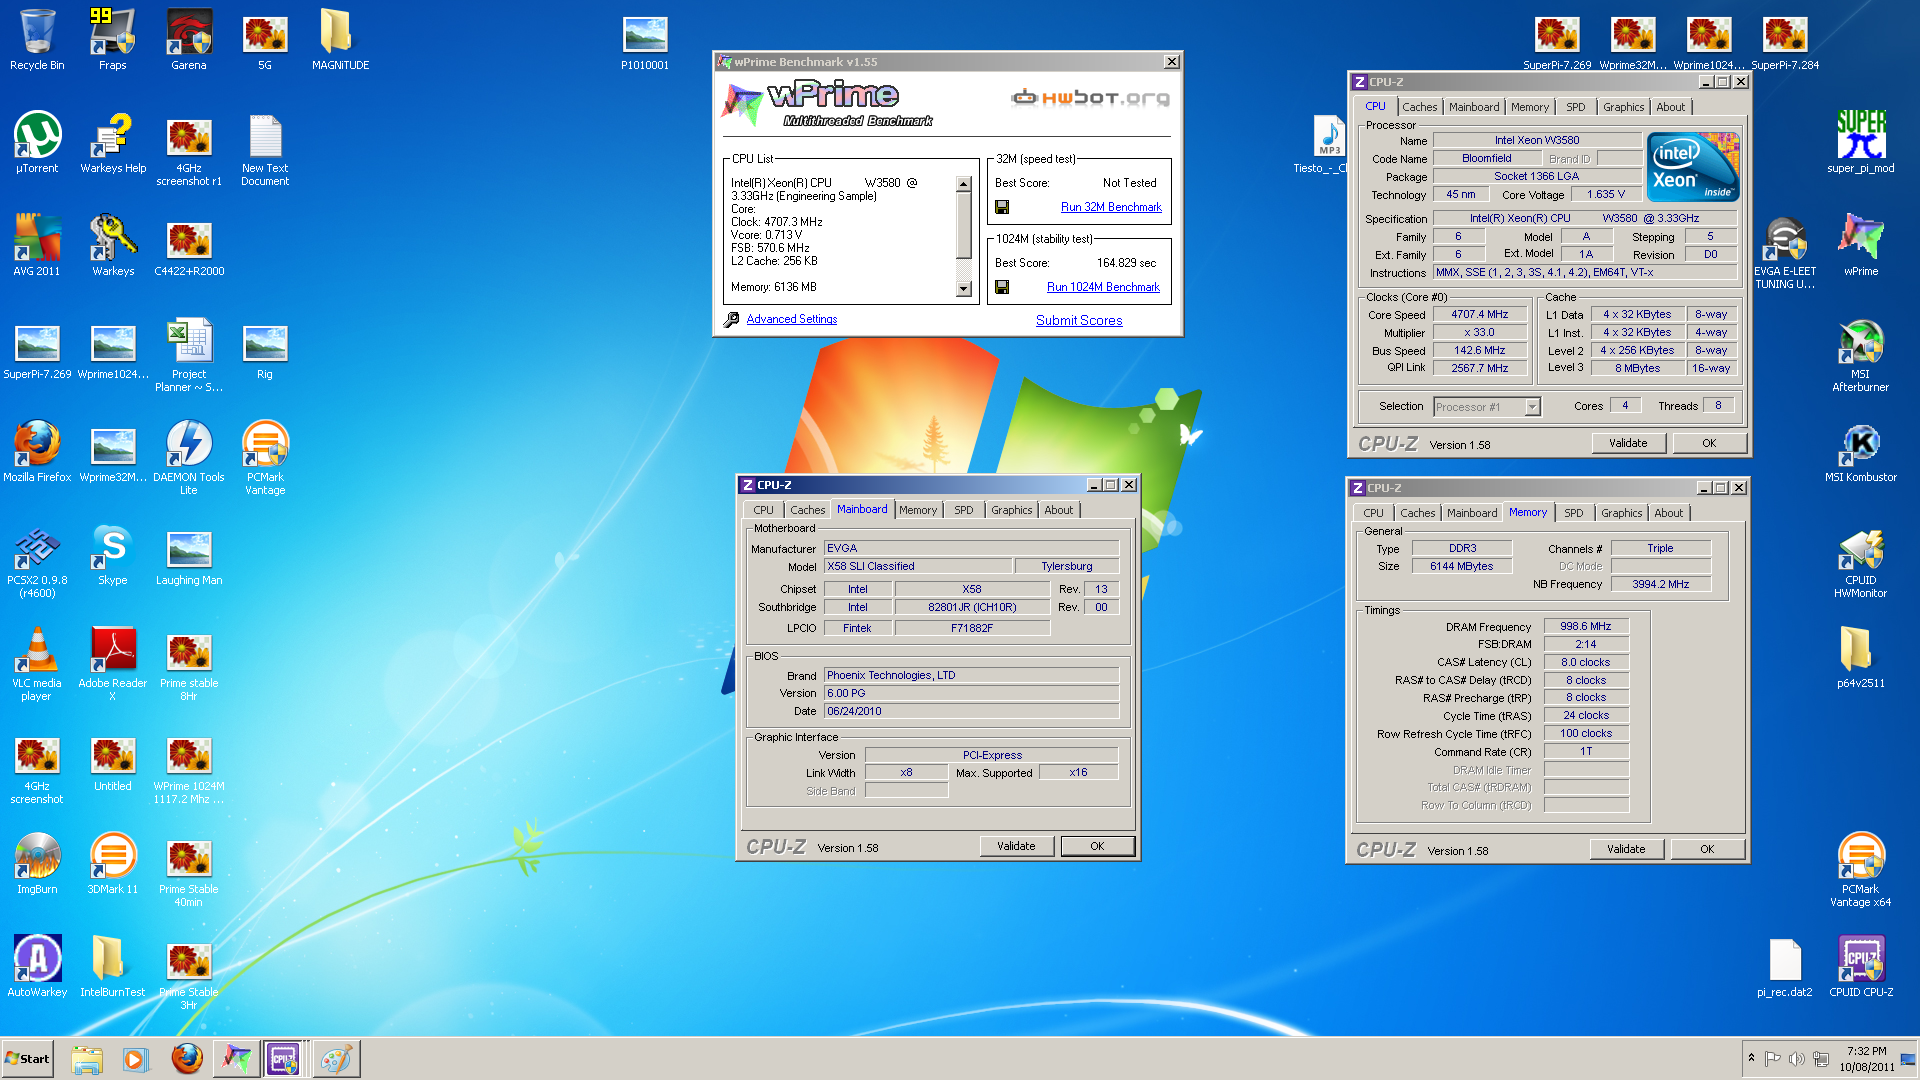Open Mainboard tab in top CPU-Z window
The height and width of the screenshot is (1080, 1920).
tap(1474, 107)
